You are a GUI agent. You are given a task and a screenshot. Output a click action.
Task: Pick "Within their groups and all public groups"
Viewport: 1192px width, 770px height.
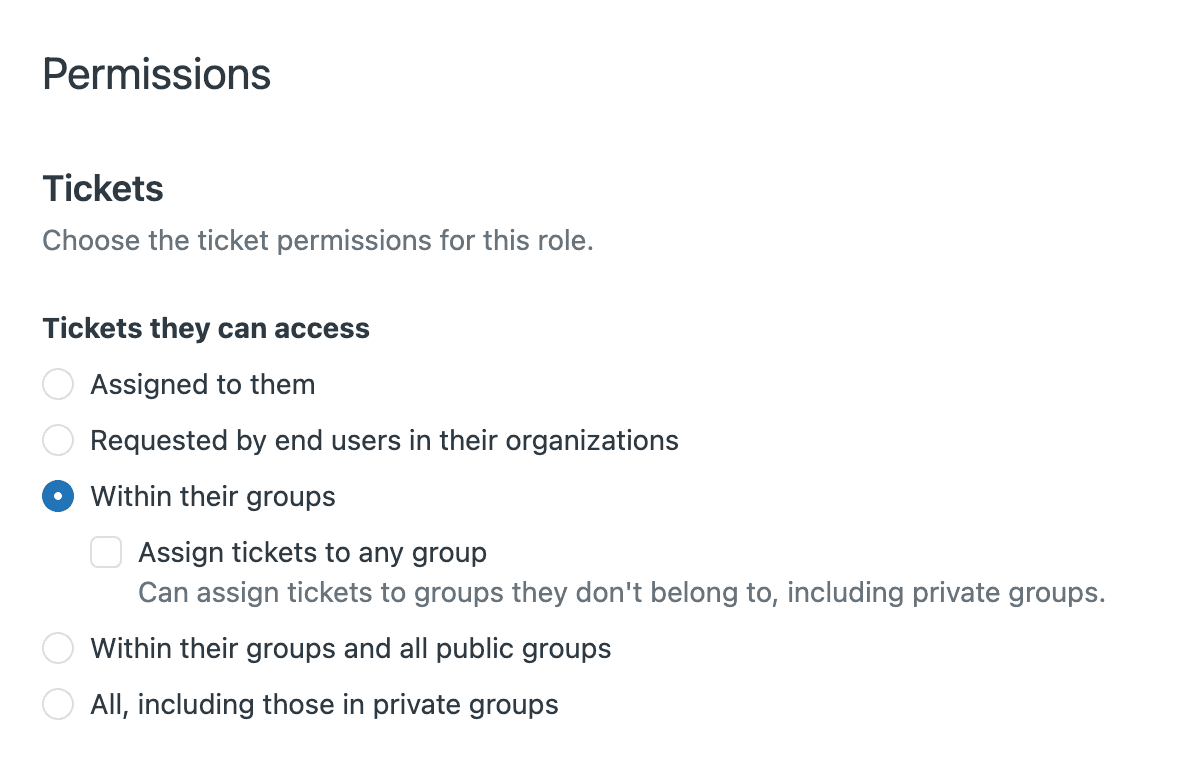pos(58,648)
